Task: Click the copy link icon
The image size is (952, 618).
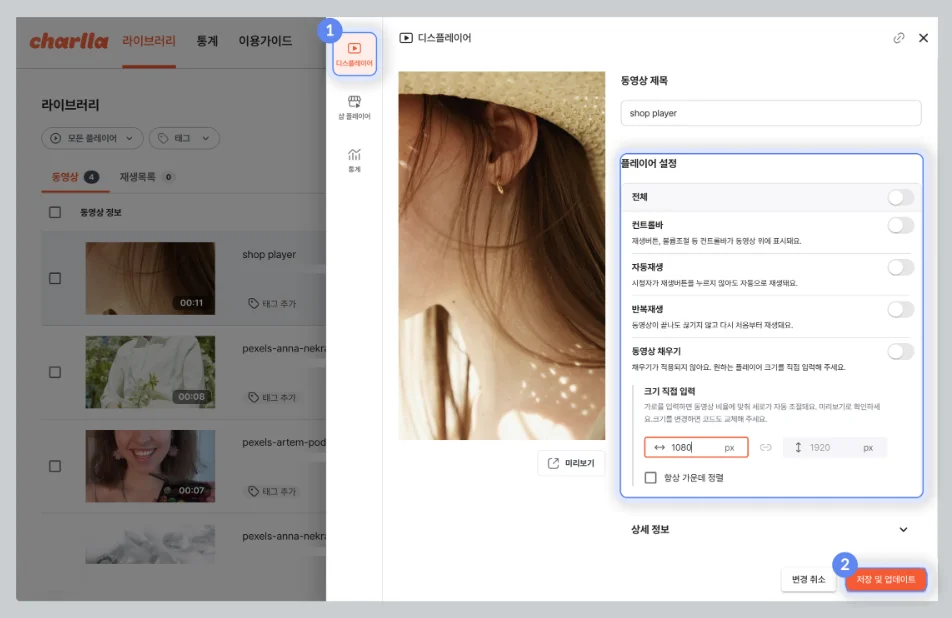Action: (x=898, y=38)
